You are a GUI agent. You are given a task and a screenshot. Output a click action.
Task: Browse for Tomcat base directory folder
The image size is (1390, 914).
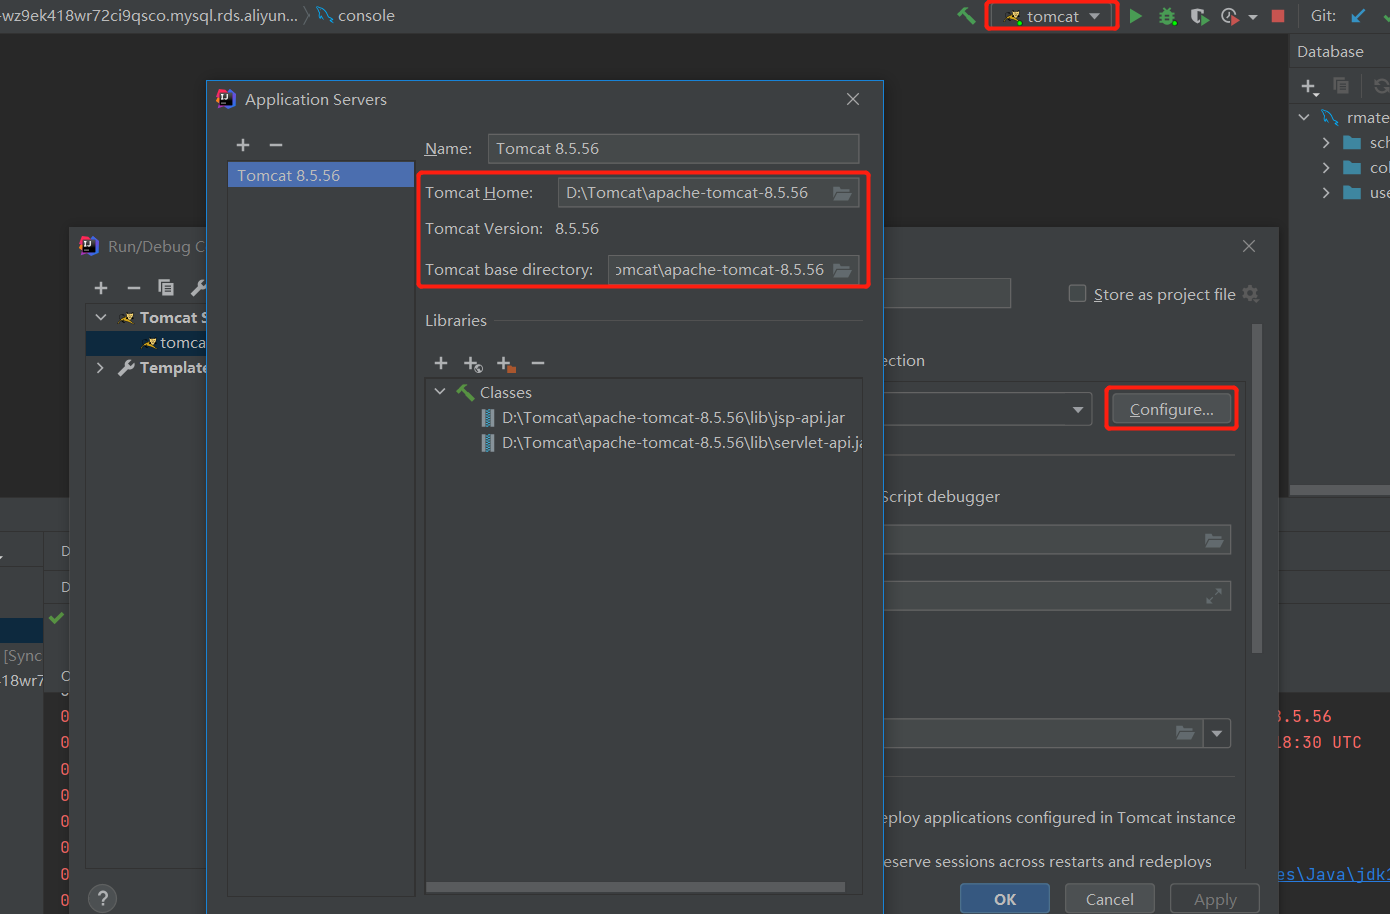(x=843, y=270)
